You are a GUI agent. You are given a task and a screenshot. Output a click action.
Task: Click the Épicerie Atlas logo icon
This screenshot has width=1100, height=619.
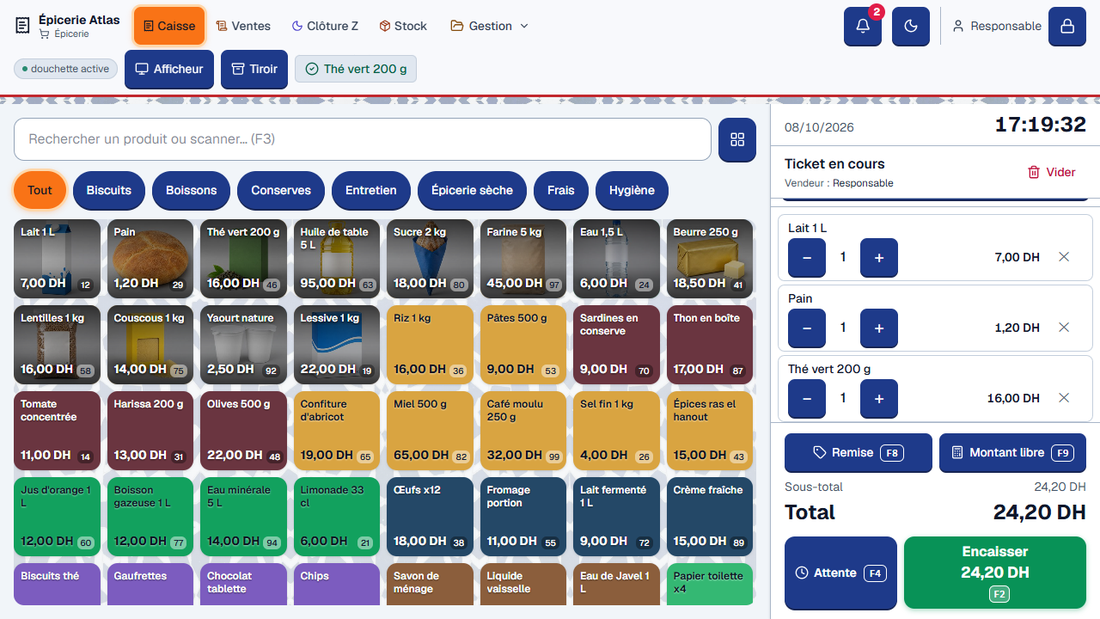pyautogui.click(x=22, y=26)
